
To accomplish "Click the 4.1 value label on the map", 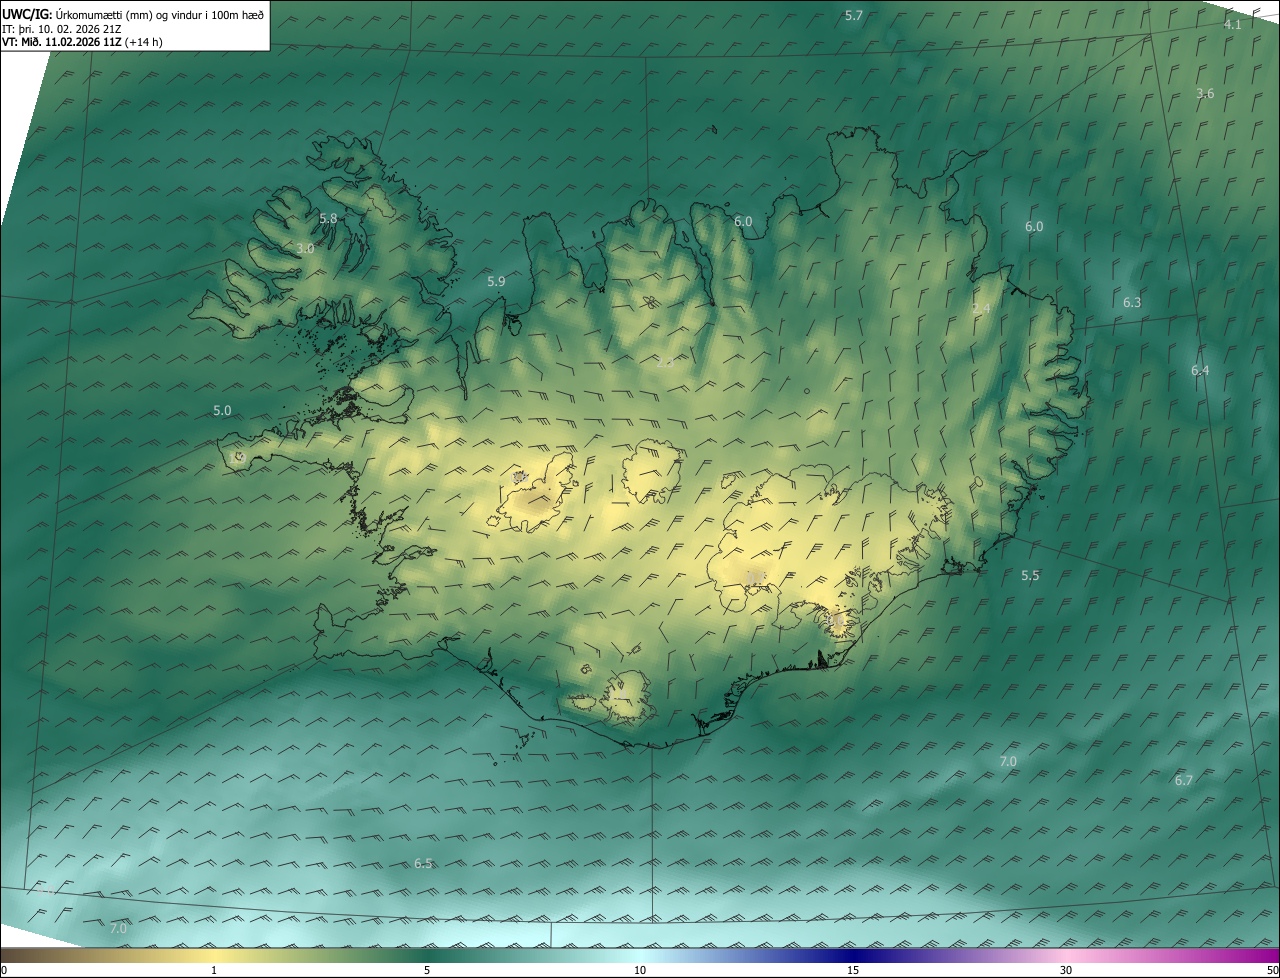I will [1233, 24].
